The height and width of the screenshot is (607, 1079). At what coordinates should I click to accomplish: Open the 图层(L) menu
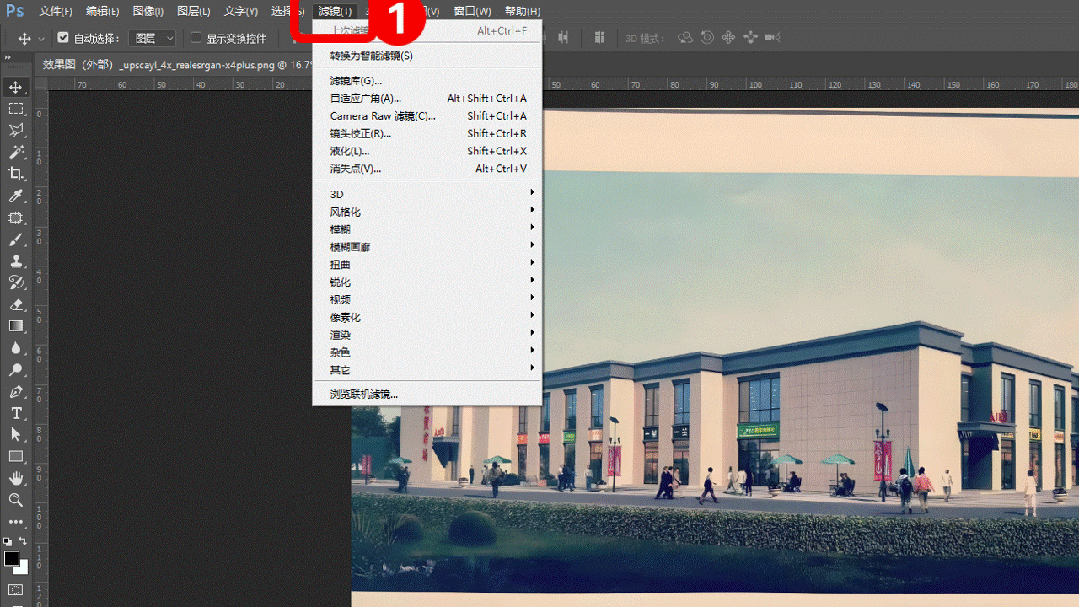(x=193, y=11)
